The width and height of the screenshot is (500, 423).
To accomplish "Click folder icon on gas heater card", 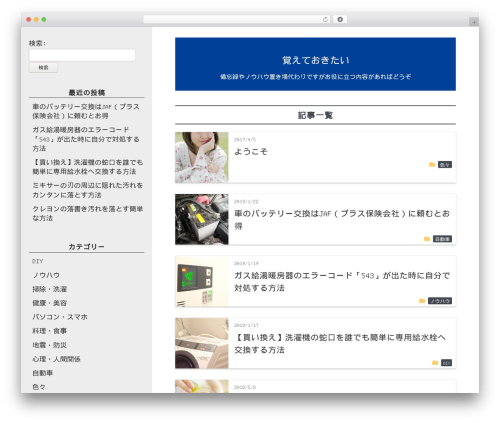I will [422, 301].
